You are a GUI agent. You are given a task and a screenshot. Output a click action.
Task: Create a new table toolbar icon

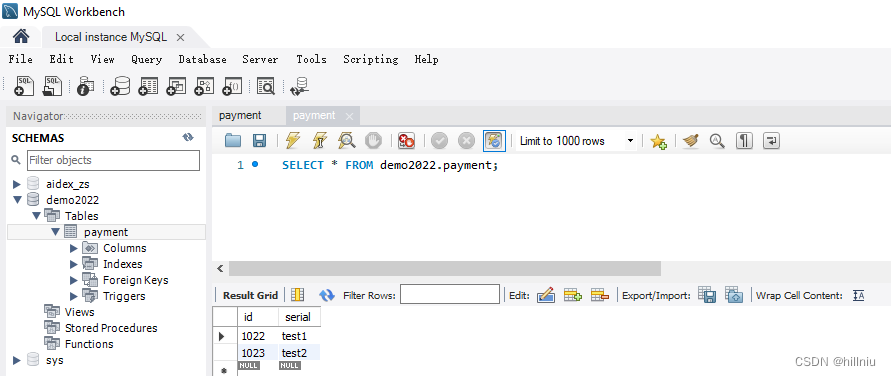148,85
